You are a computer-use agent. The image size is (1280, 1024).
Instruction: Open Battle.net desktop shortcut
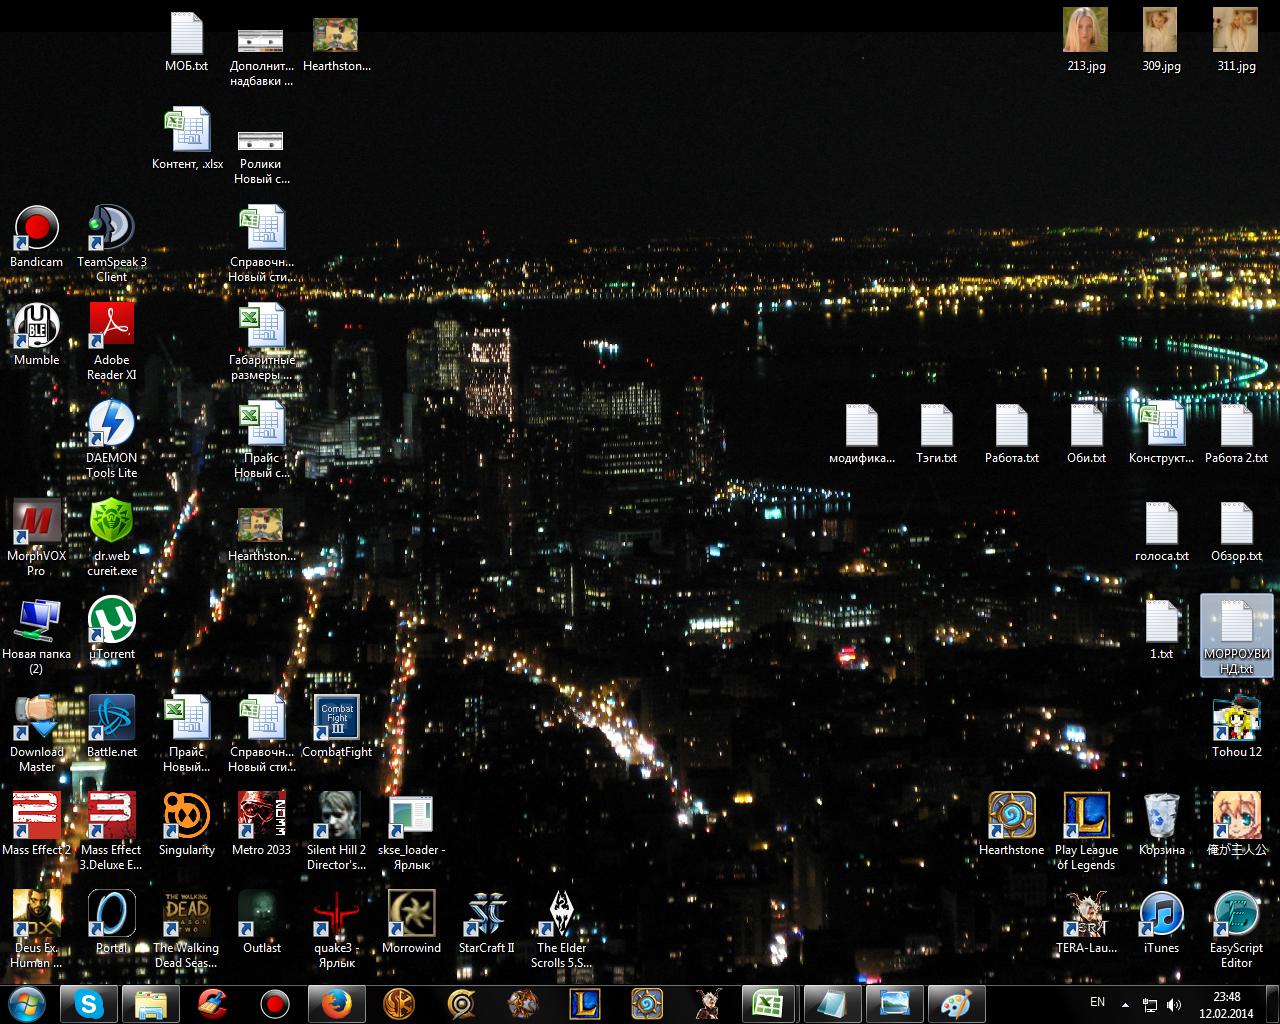(x=111, y=720)
